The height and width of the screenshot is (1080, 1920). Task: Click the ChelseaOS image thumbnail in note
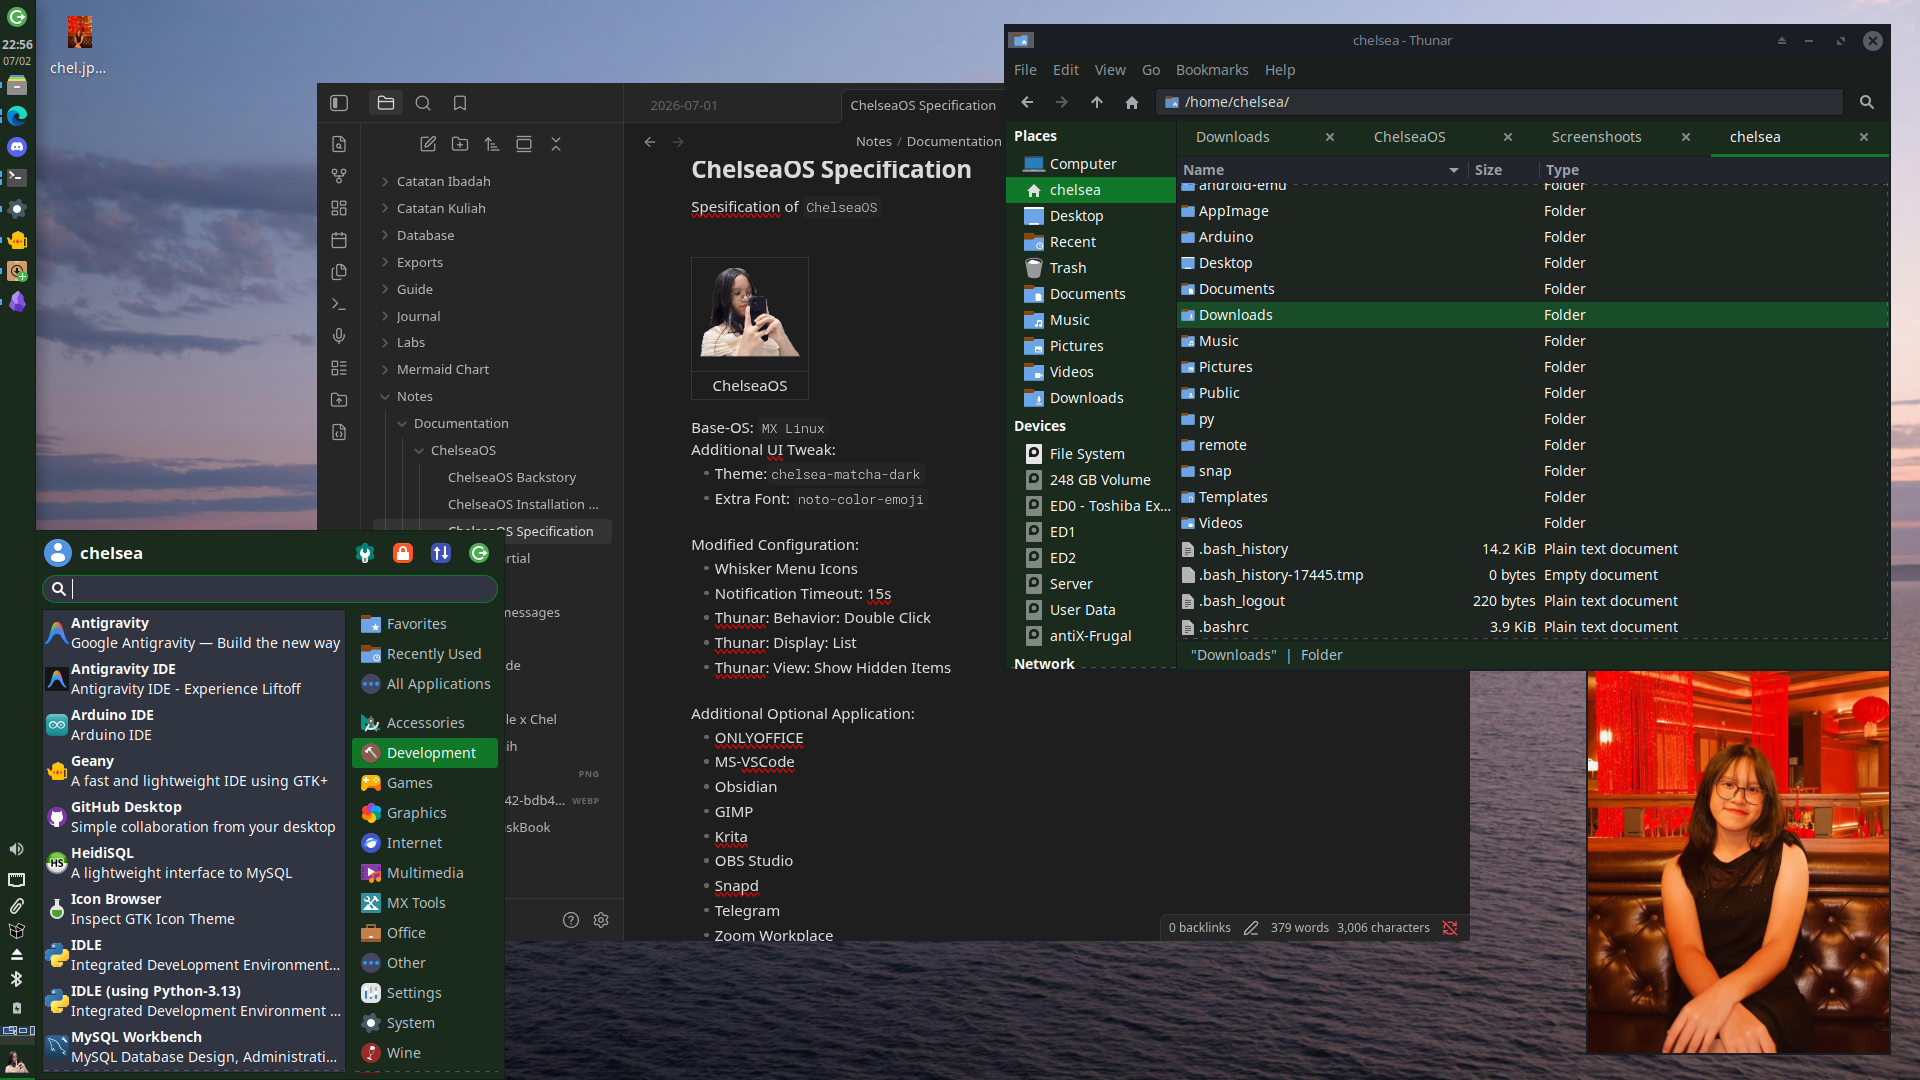(x=750, y=314)
